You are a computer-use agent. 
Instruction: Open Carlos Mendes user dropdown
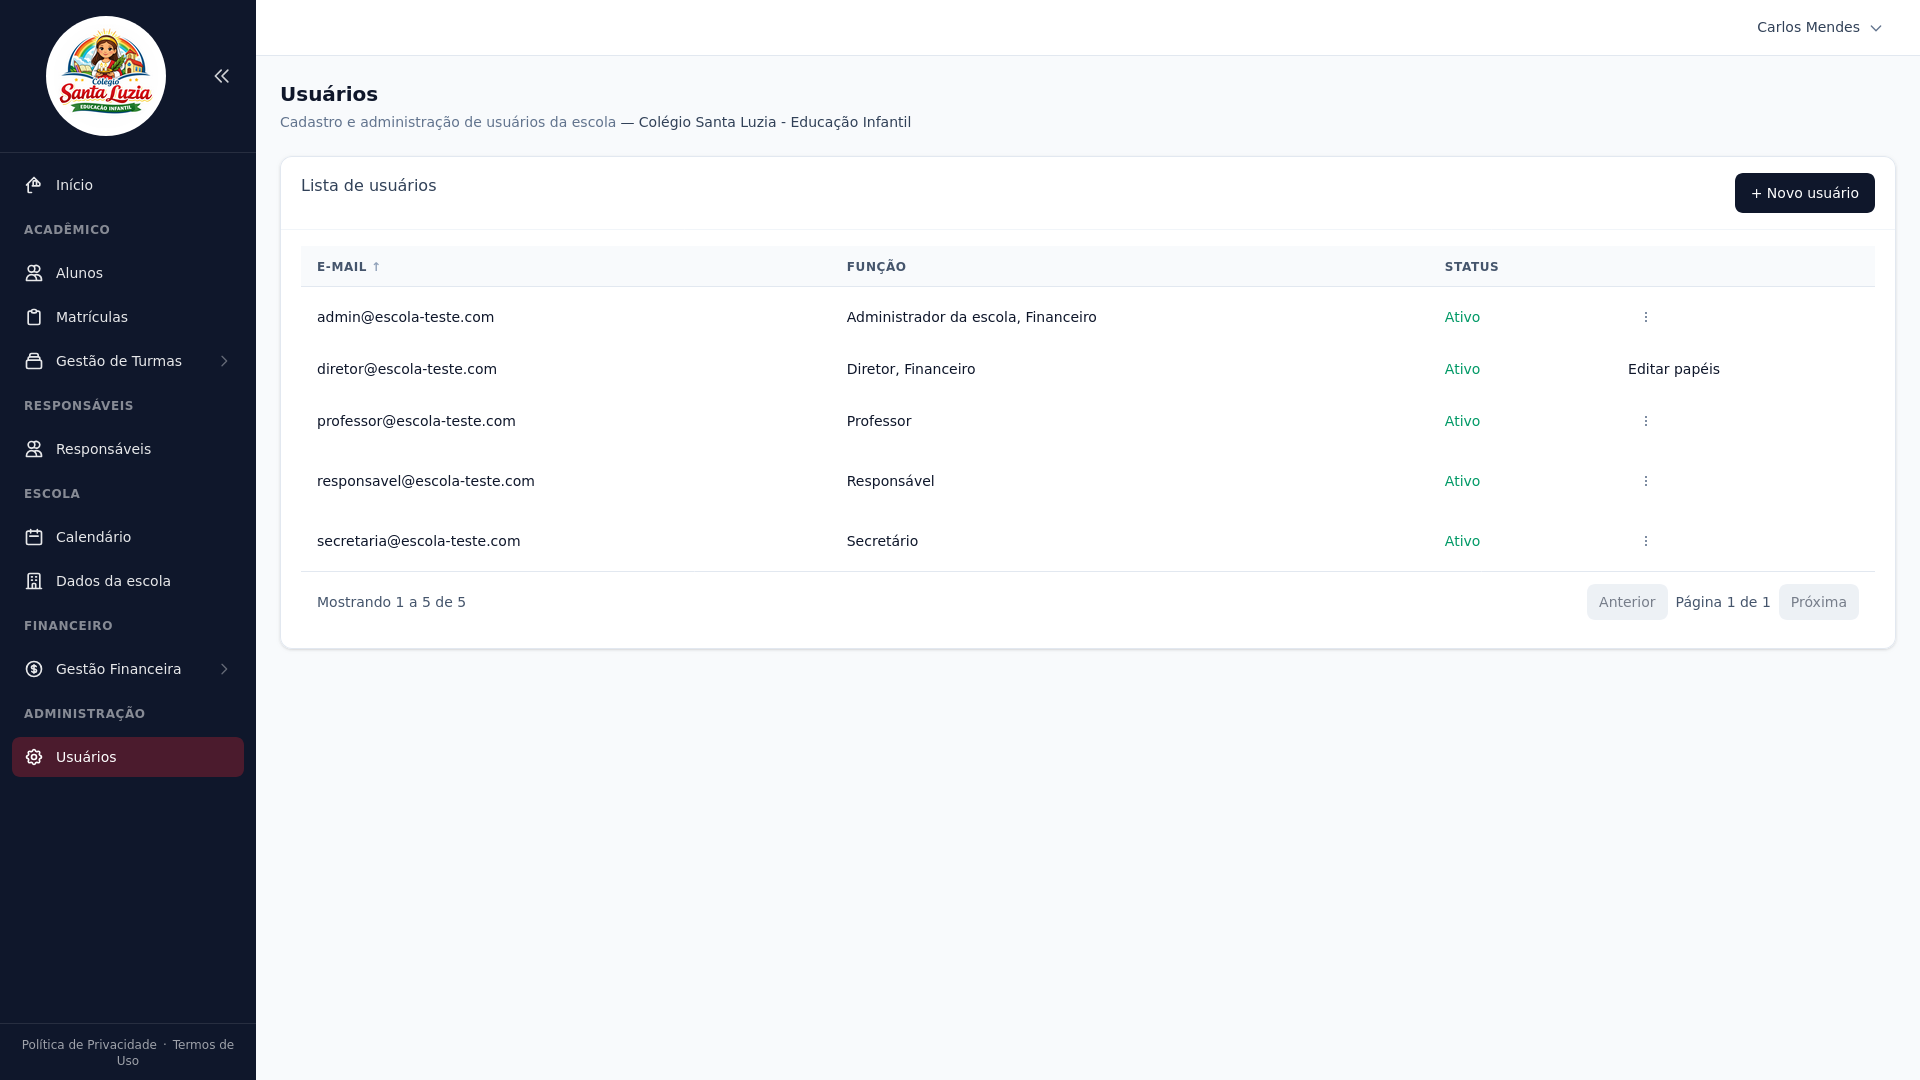(x=1818, y=27)
